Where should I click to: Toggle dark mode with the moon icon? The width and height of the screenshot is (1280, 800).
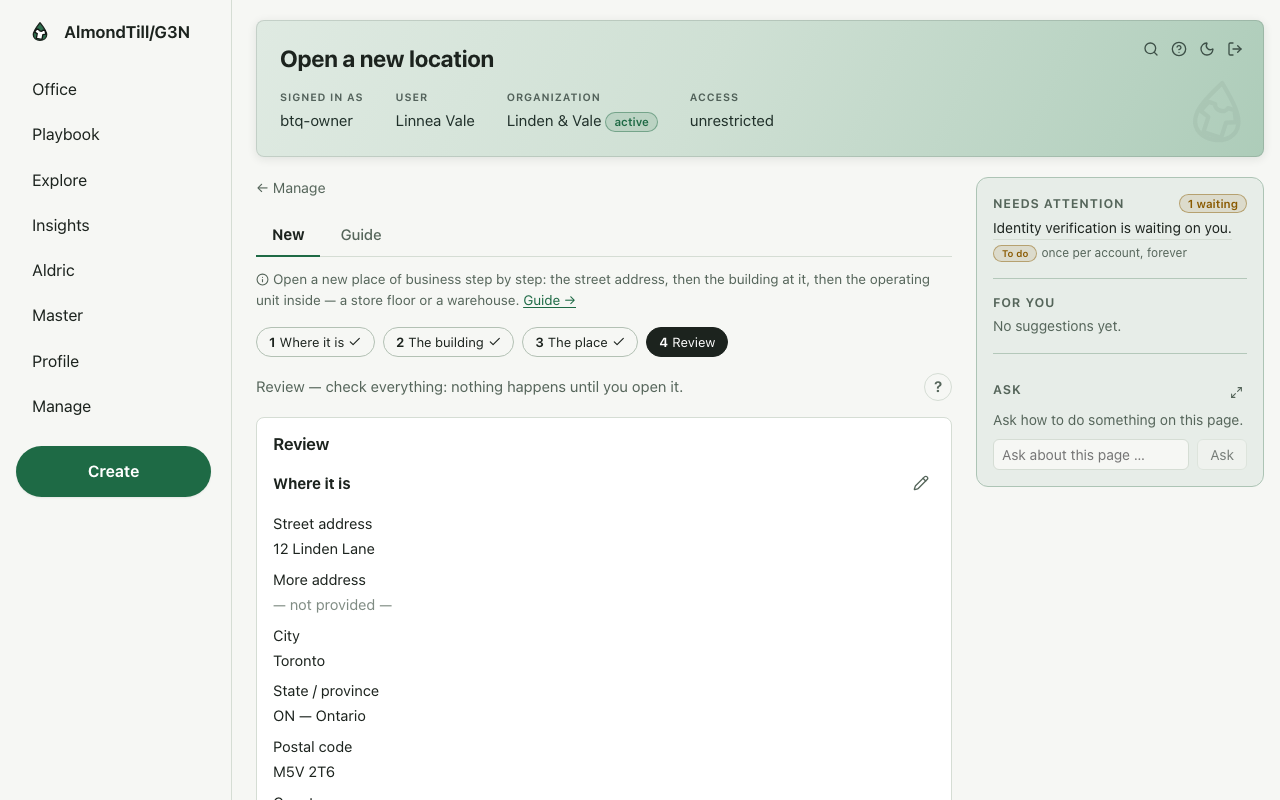(x=1207, y=49)
